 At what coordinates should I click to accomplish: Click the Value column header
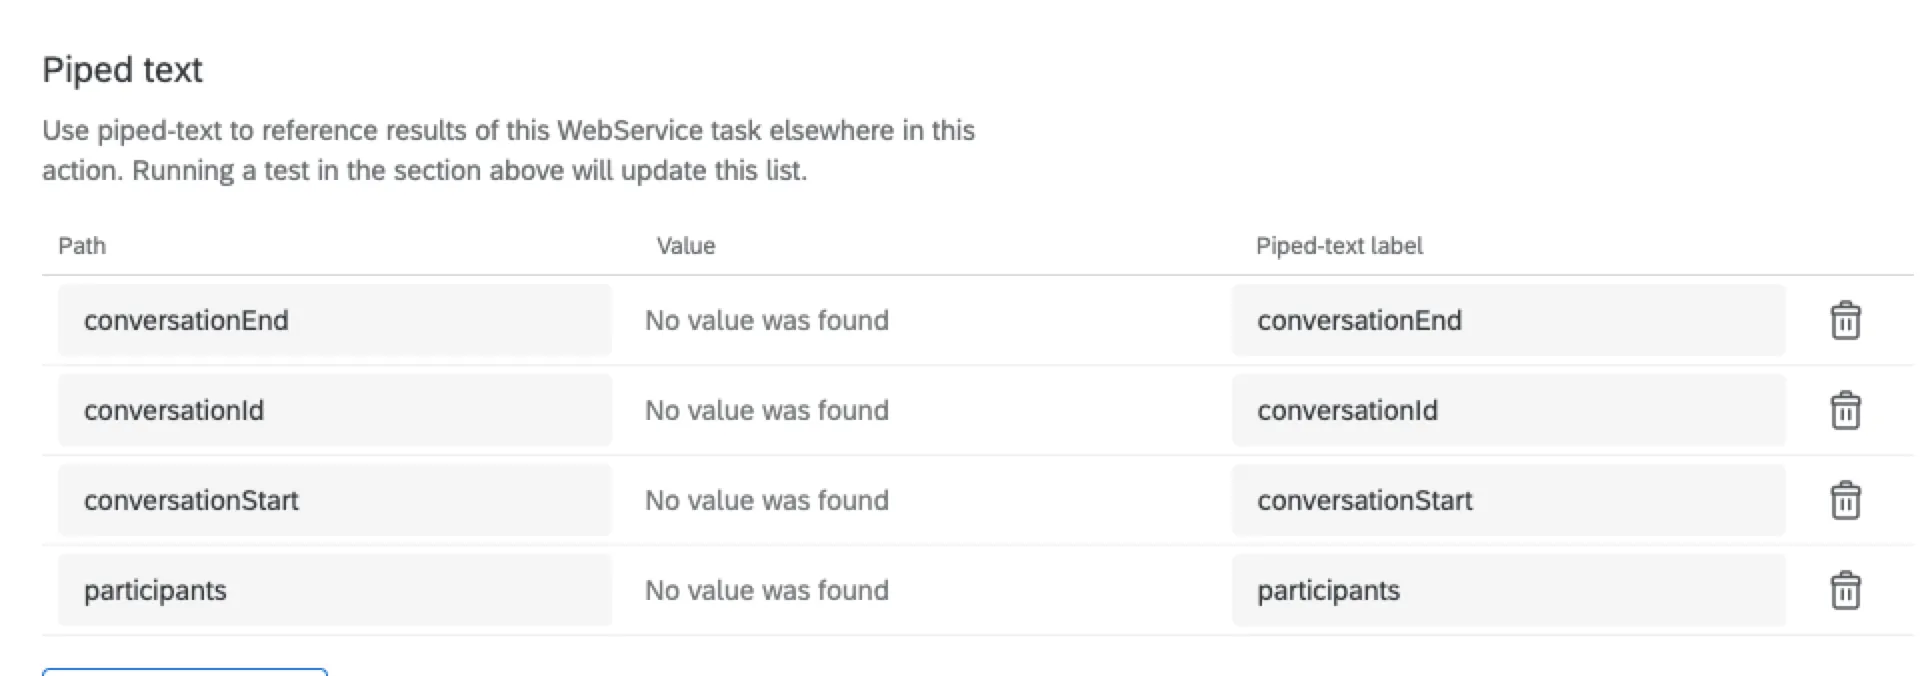(685, 245)
